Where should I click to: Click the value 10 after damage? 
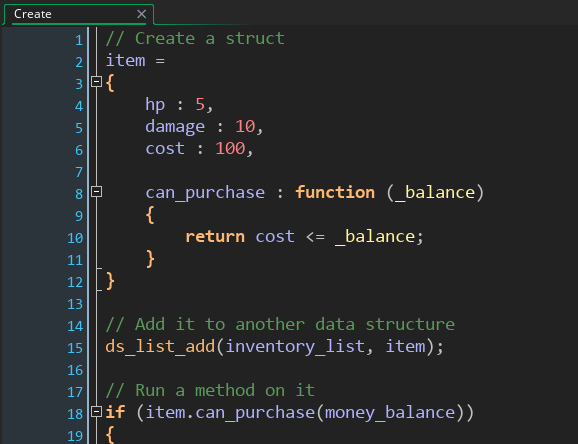tap(245, 126)
